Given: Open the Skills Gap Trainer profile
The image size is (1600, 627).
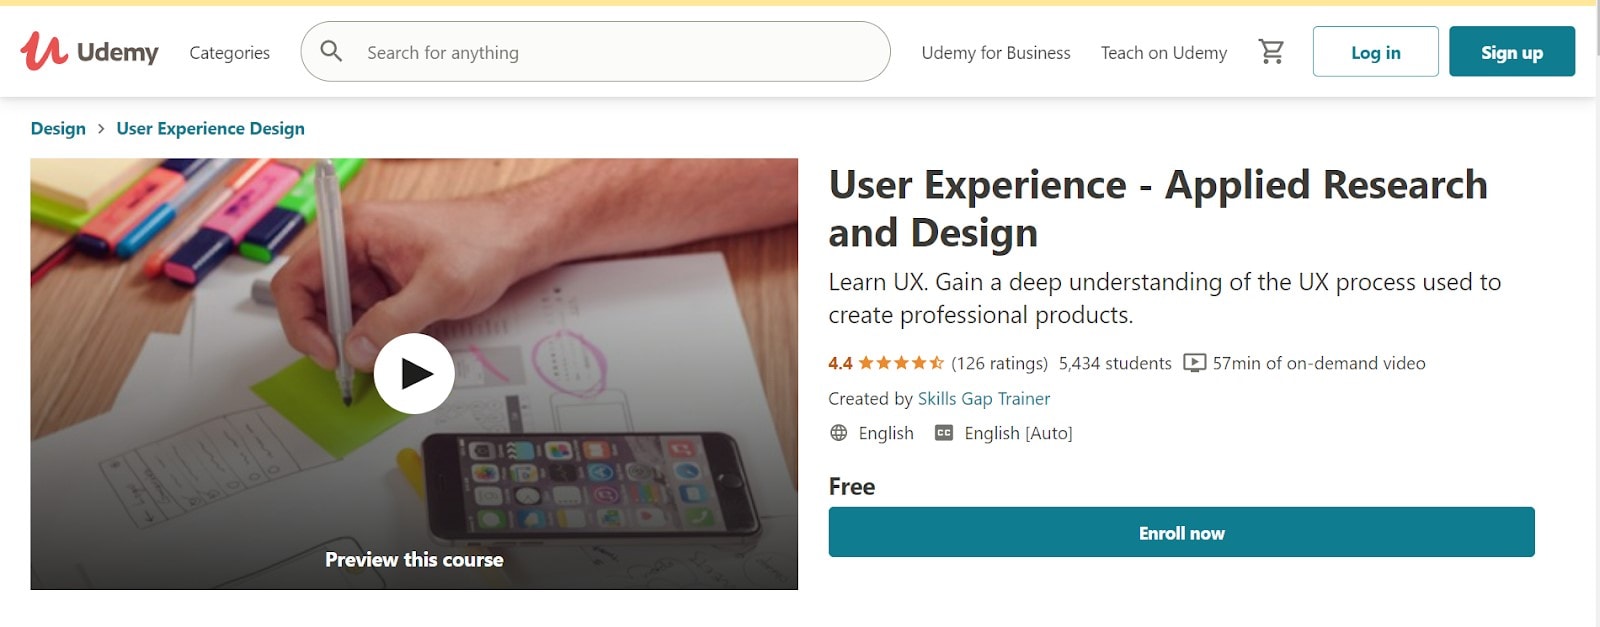Looking at the screenshot, I should tap(983, 399).
